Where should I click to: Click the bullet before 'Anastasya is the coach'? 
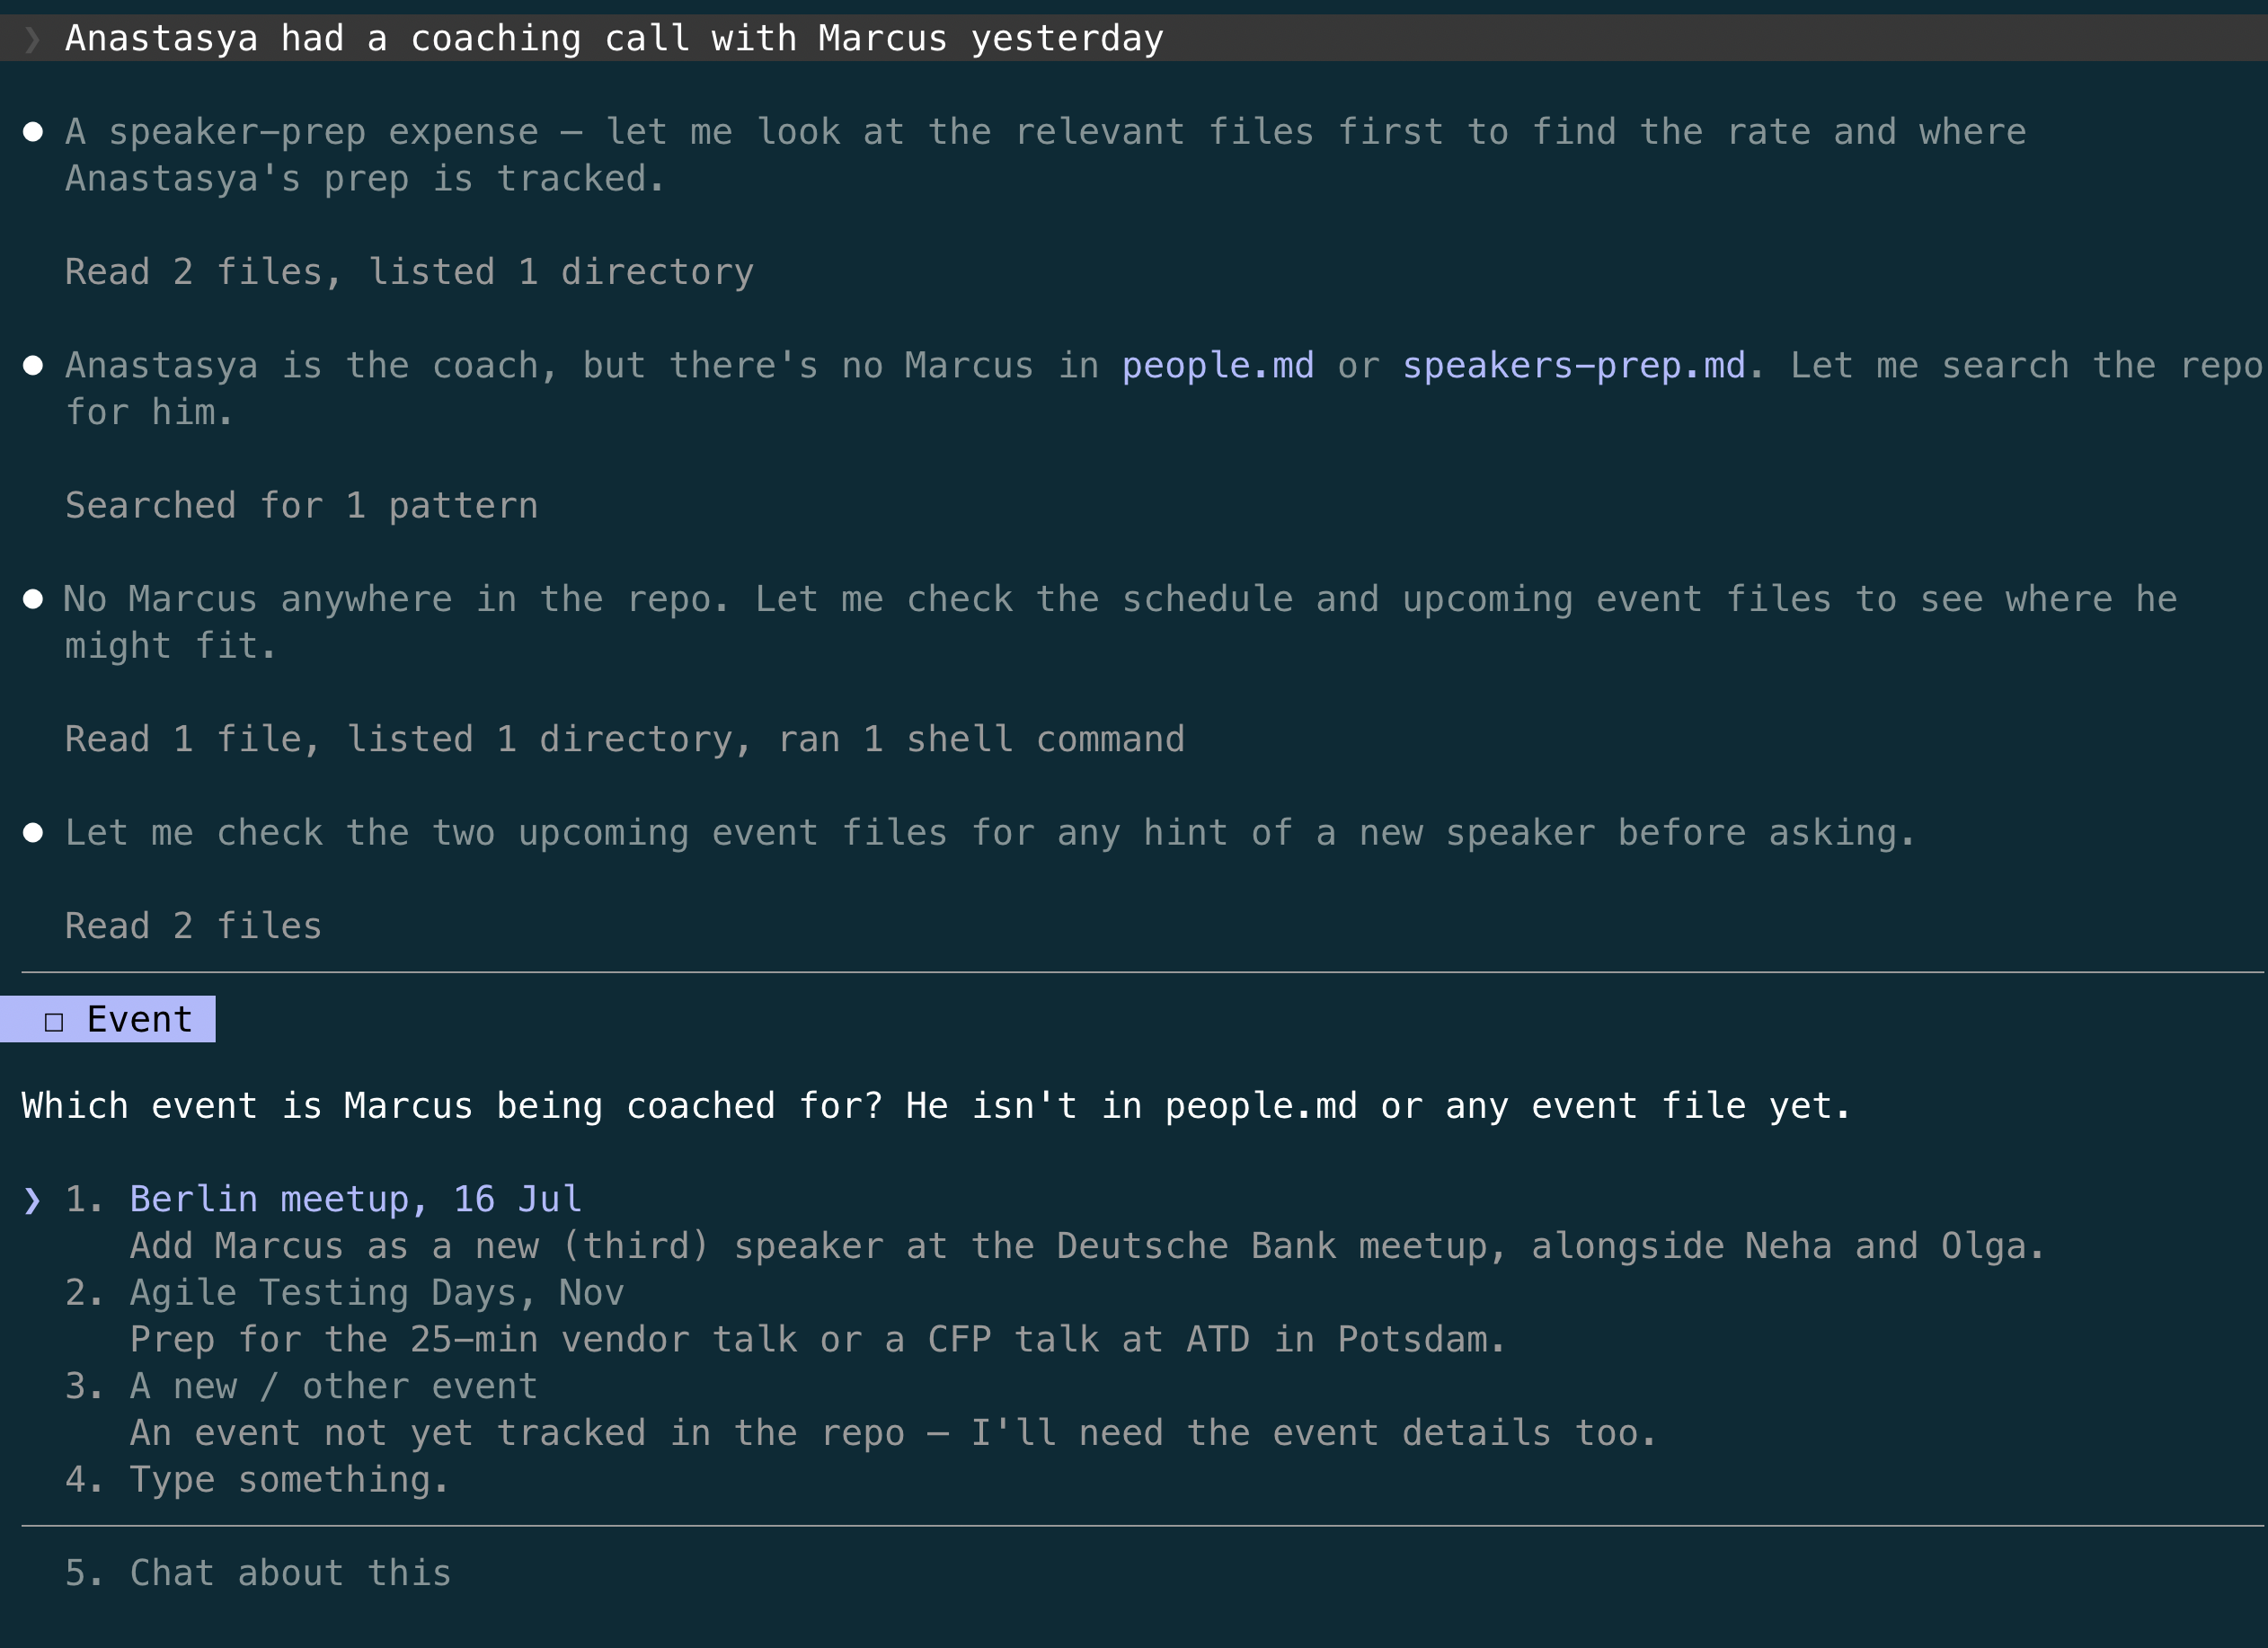[33, 365]
